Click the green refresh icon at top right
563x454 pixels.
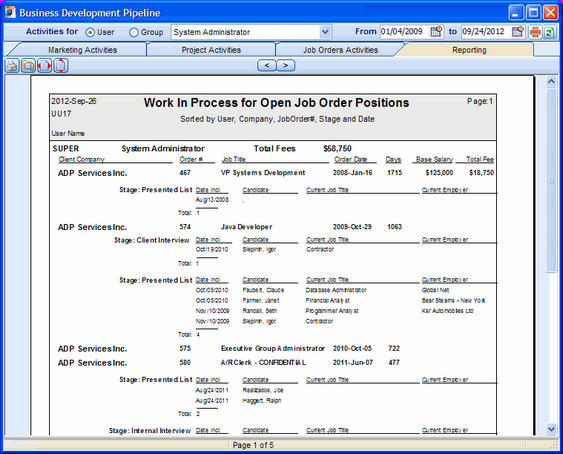coord(549,32)
